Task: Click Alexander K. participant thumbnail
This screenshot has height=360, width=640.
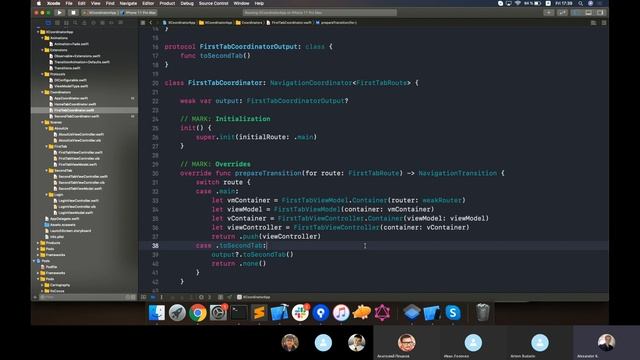Action: [606, 344]
